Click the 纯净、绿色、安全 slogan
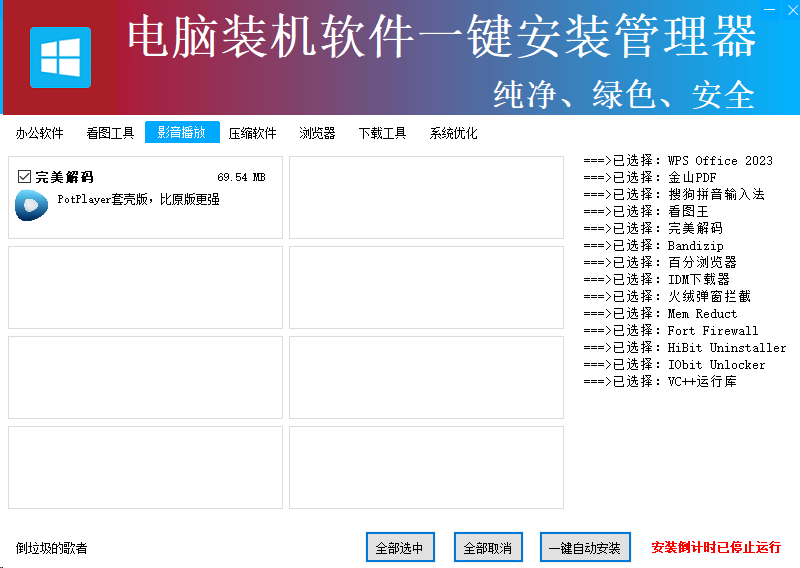The width and height of the screenshot is (800, 568). point(624,95)
